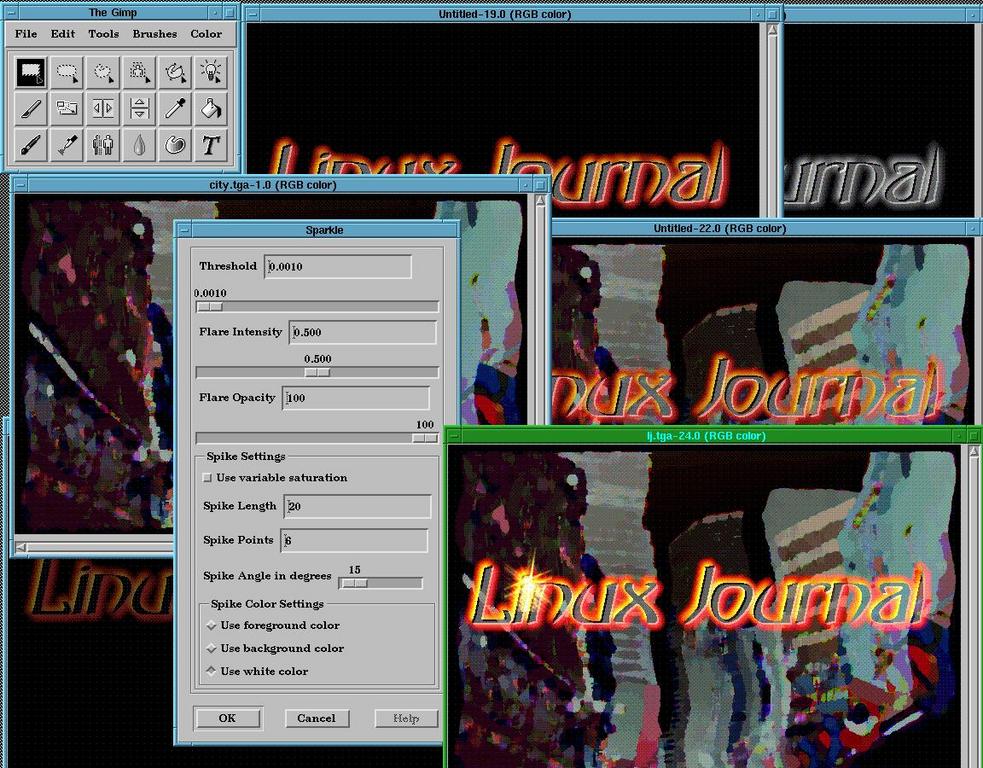Viewport: 983px width, 768px height.
Task: Select the paintbrush tool
Action: [31, 145]
